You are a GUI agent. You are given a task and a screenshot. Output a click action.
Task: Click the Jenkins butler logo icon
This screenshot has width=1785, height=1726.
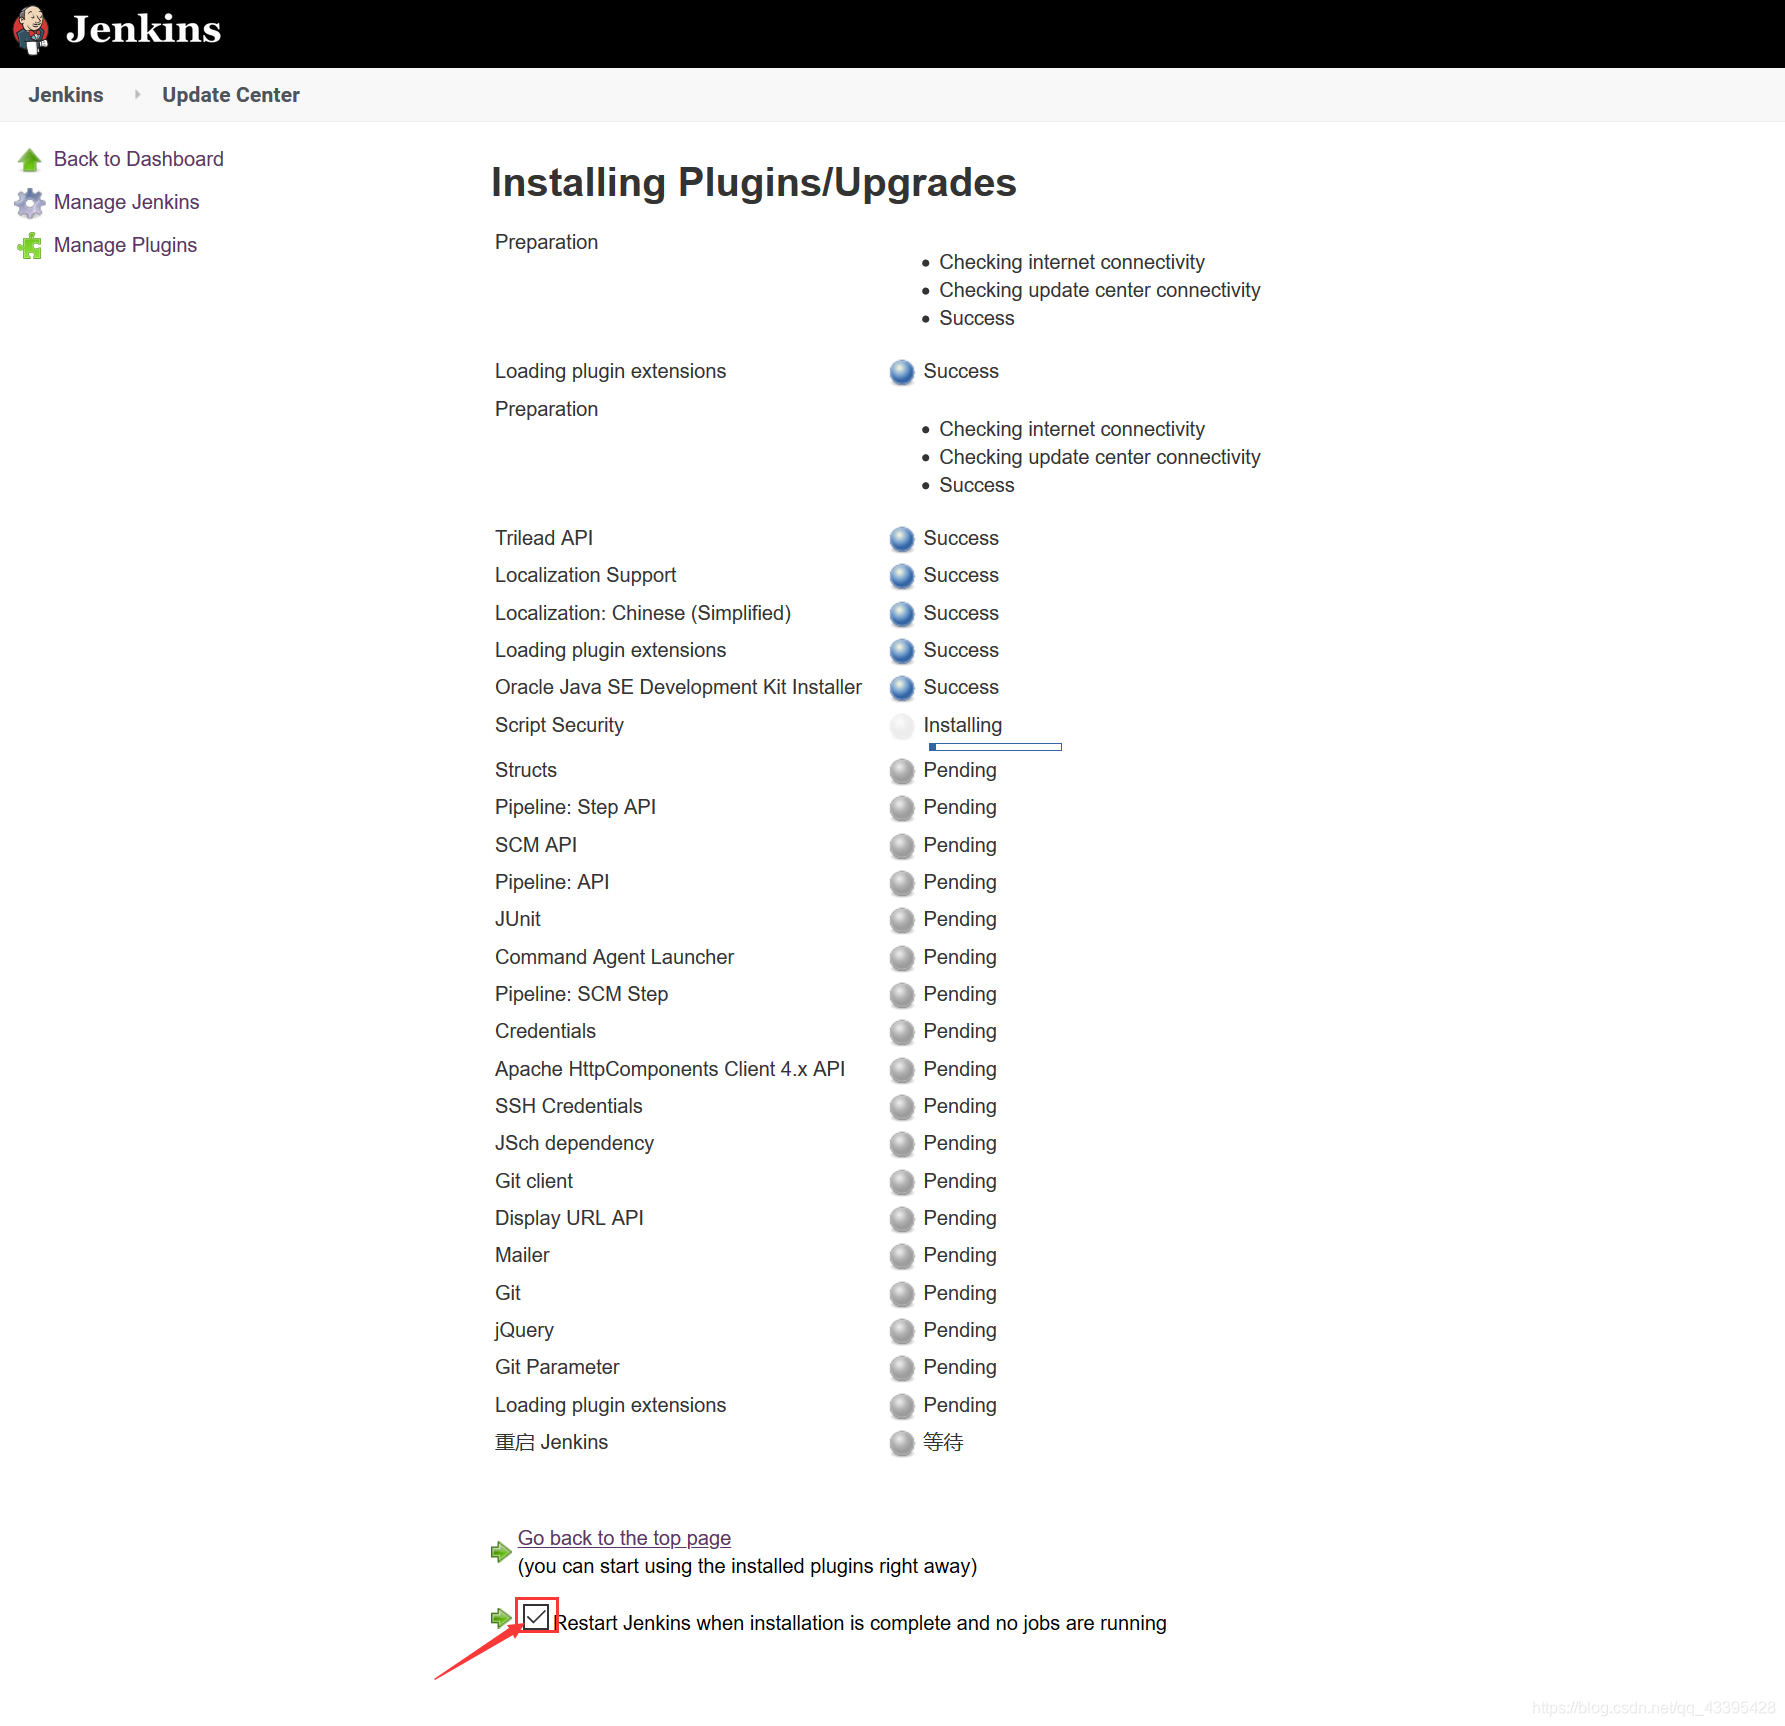point(32,30)
